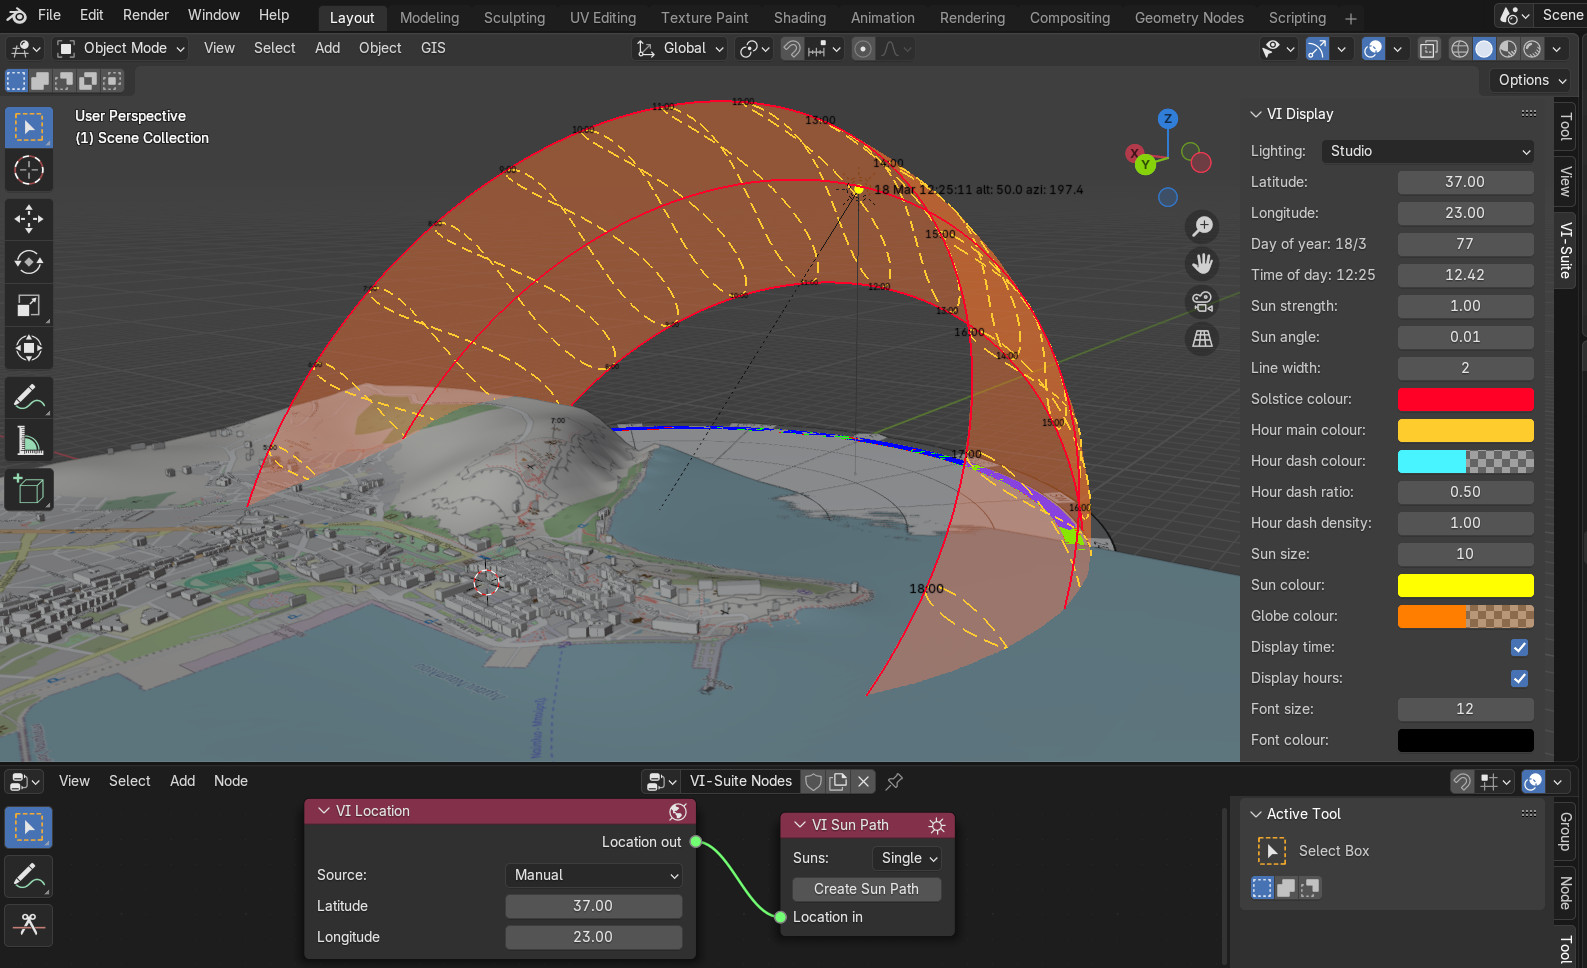Disable the Display hours checkbox
The height and width of the screenshot is (968, 1587).
(1519, 678)
